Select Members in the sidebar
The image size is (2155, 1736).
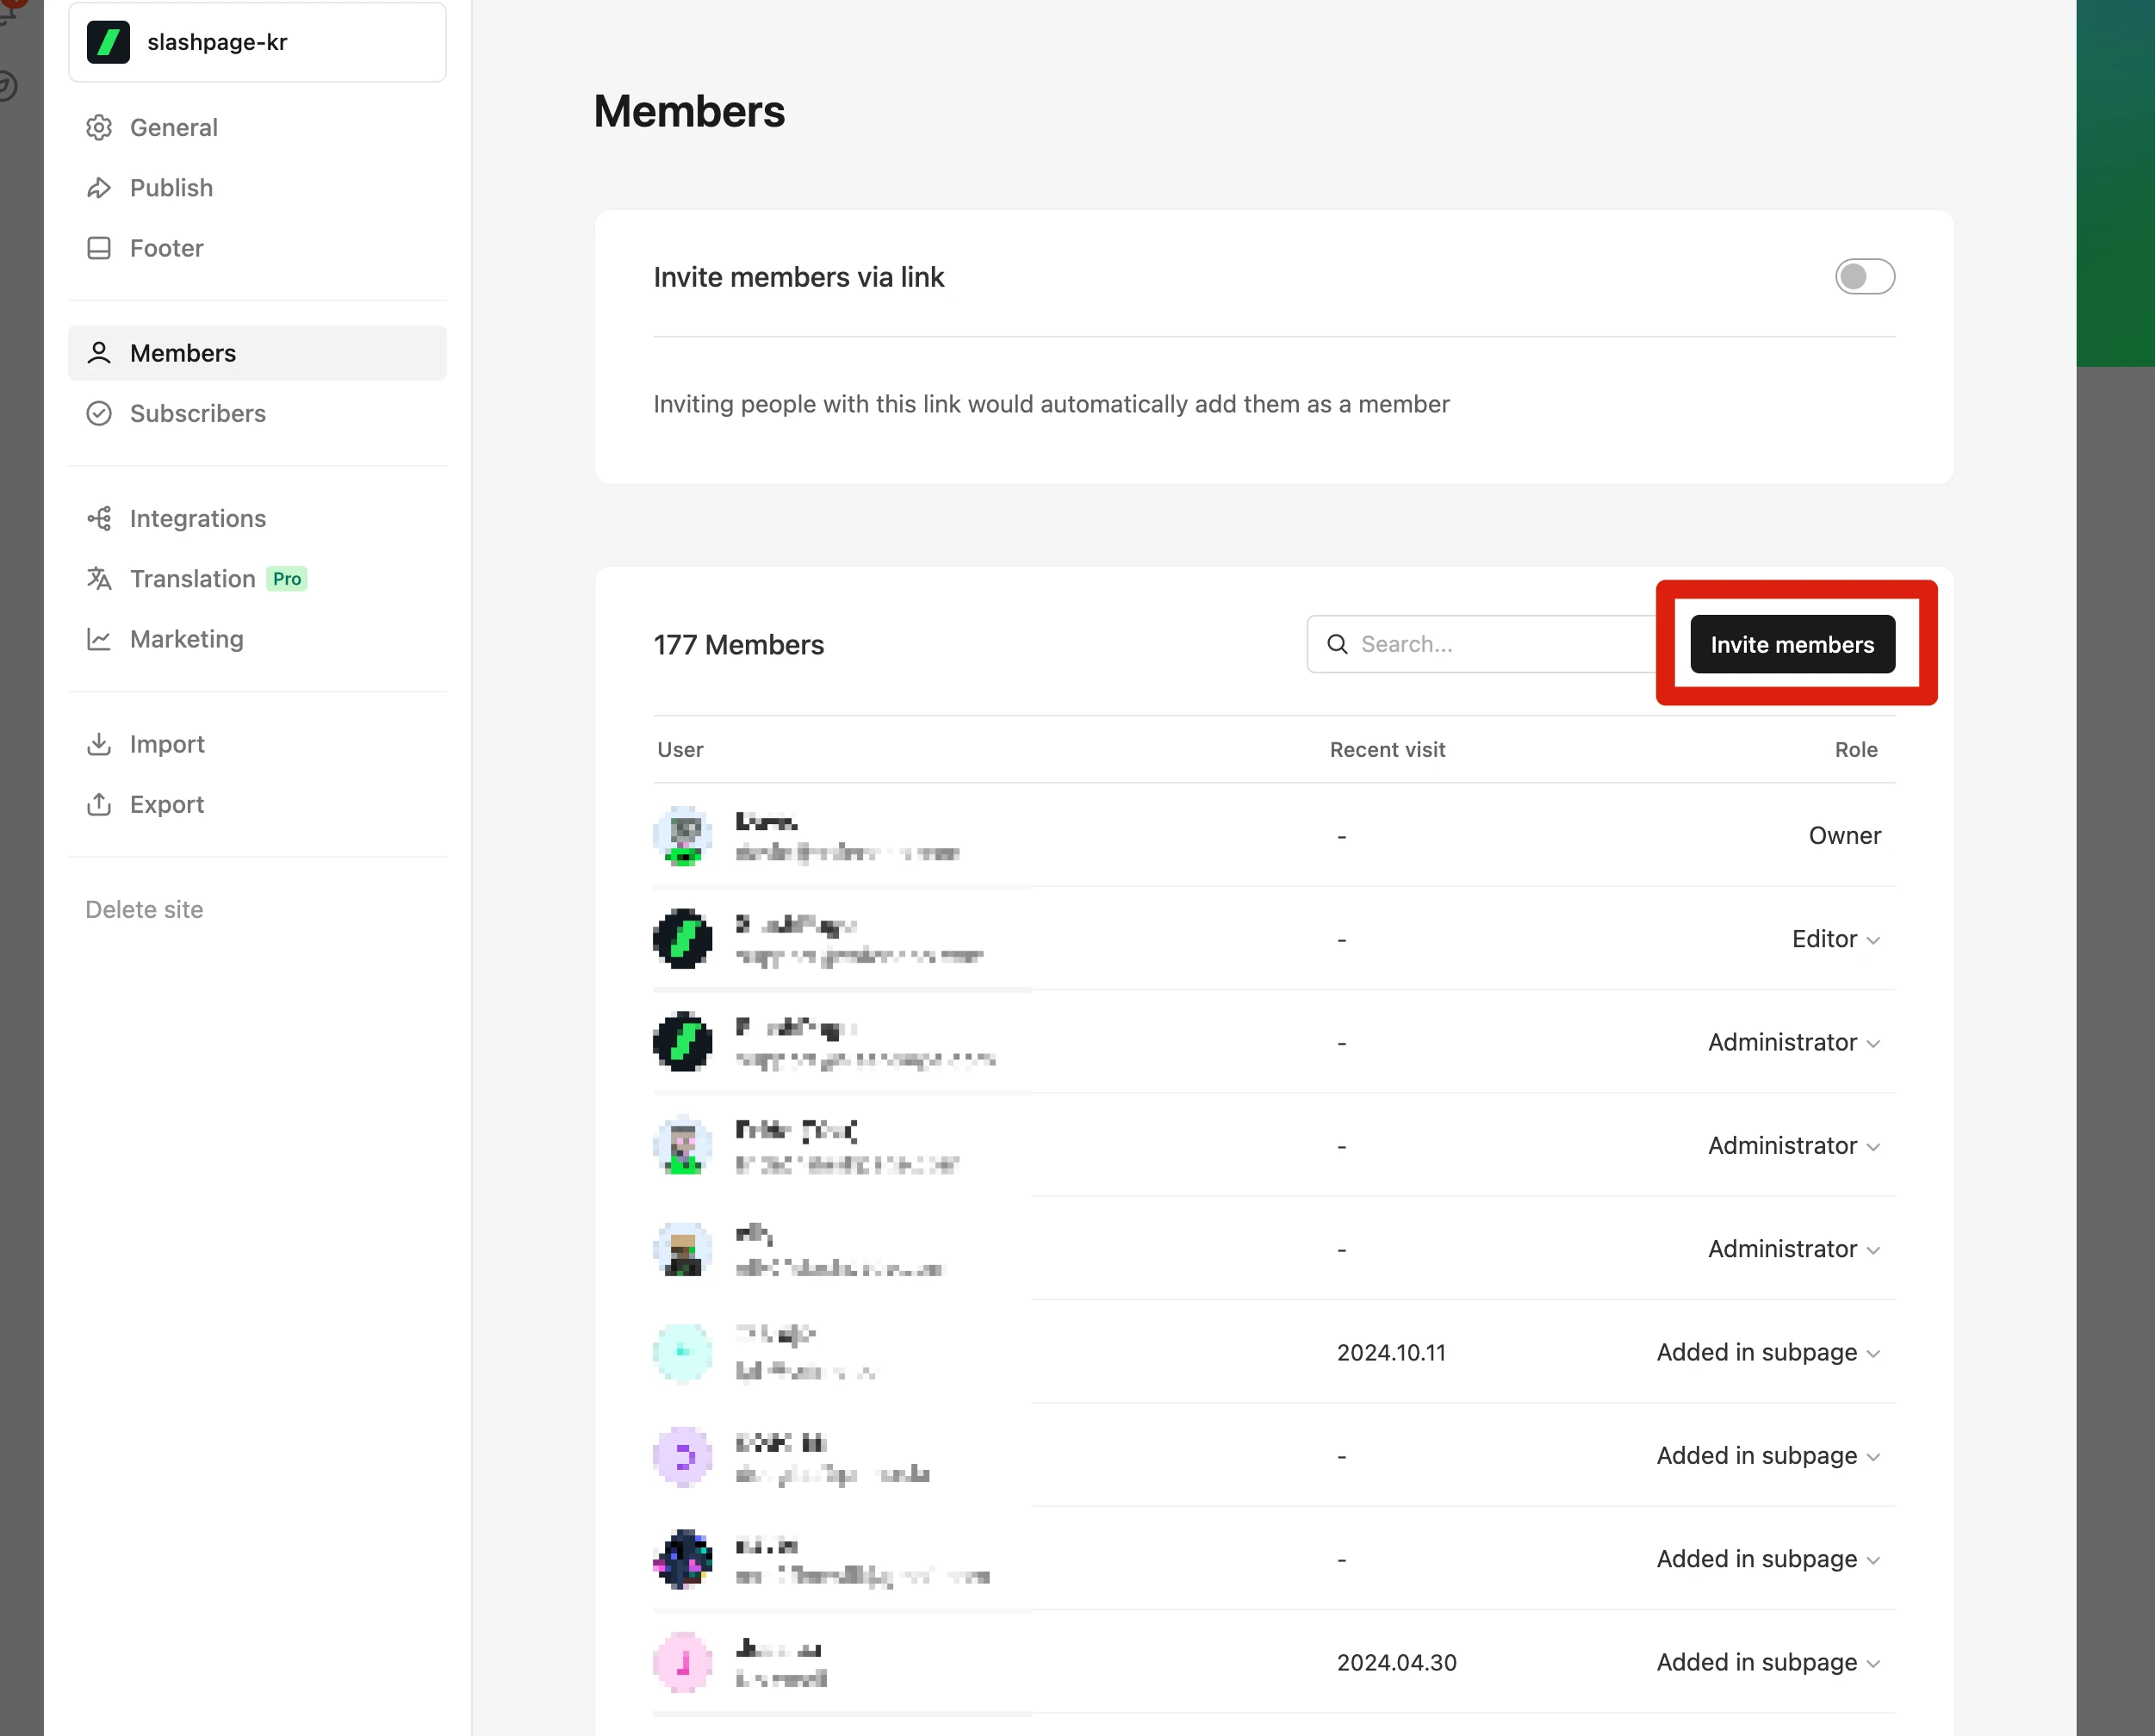point(183,354)
